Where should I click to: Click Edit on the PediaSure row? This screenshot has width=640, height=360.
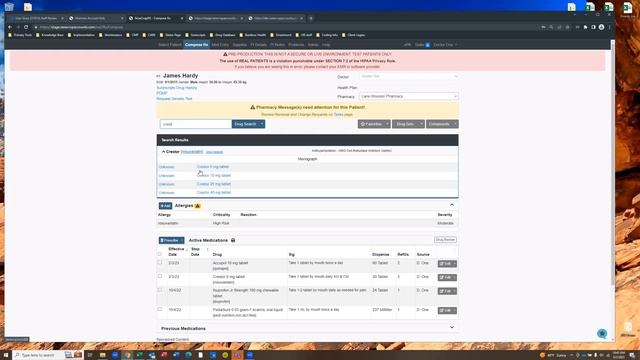click(x=445, y=311)
